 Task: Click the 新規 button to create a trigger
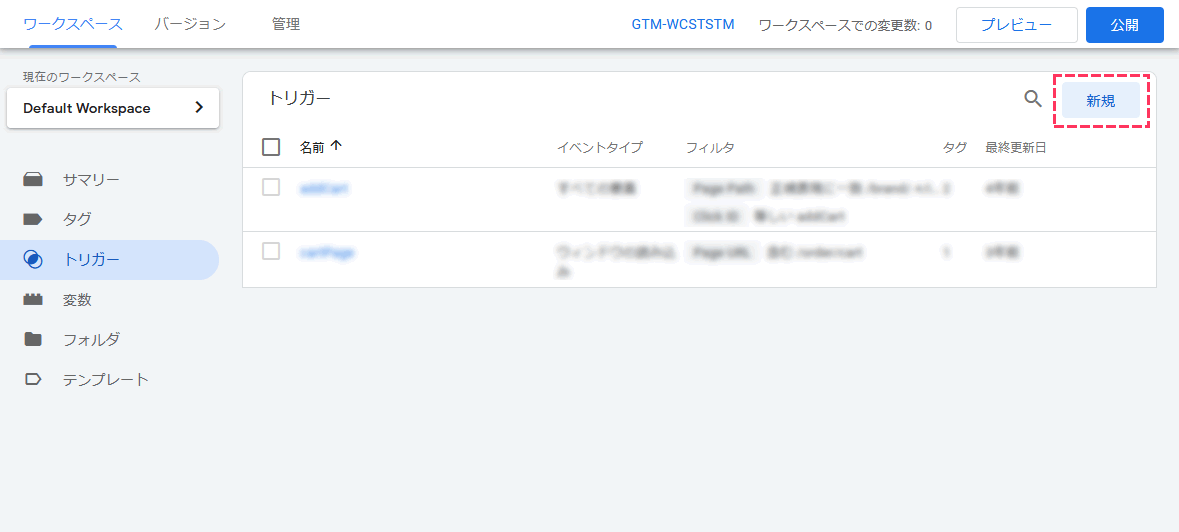pos(1101,101)
